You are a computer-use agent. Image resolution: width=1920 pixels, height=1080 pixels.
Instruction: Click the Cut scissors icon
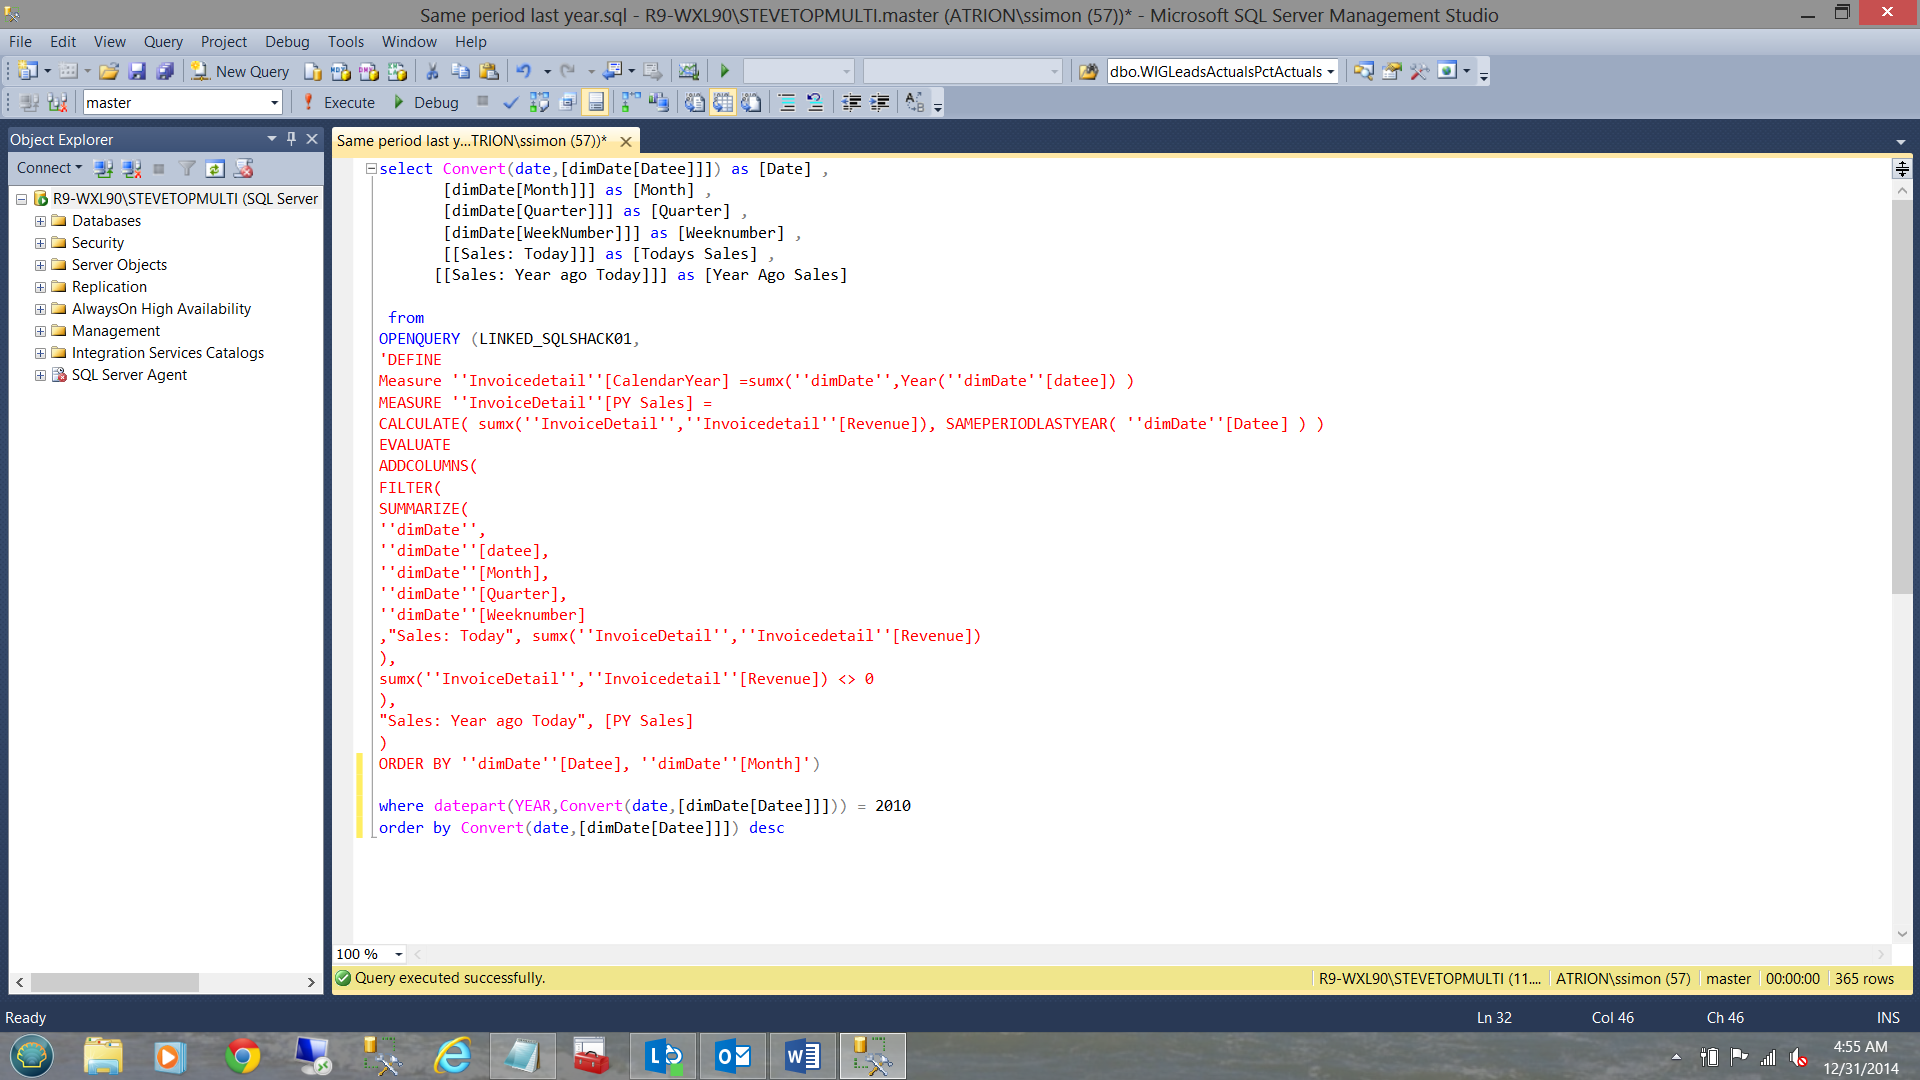pos(432,71)
